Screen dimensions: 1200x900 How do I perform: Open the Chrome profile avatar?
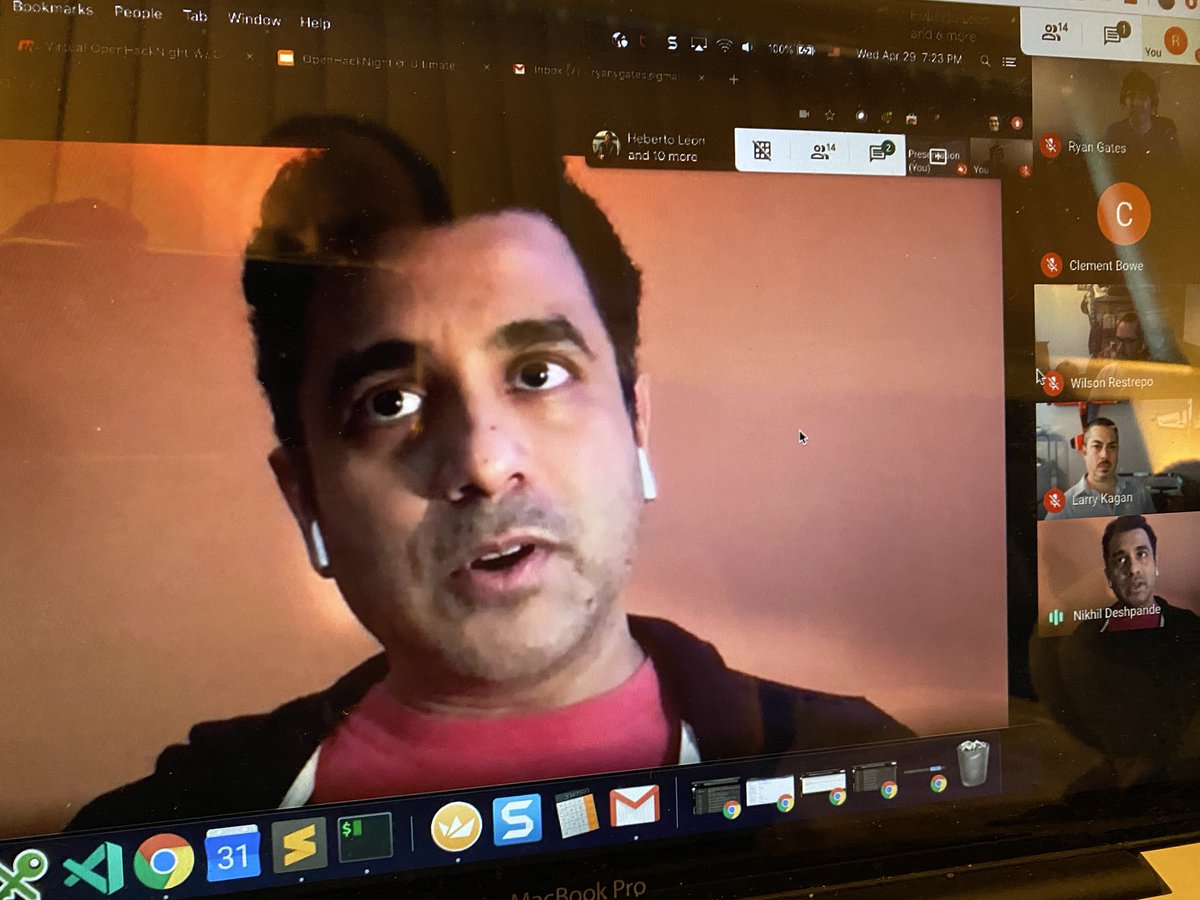pyautogui.click(x=993, y=122)
